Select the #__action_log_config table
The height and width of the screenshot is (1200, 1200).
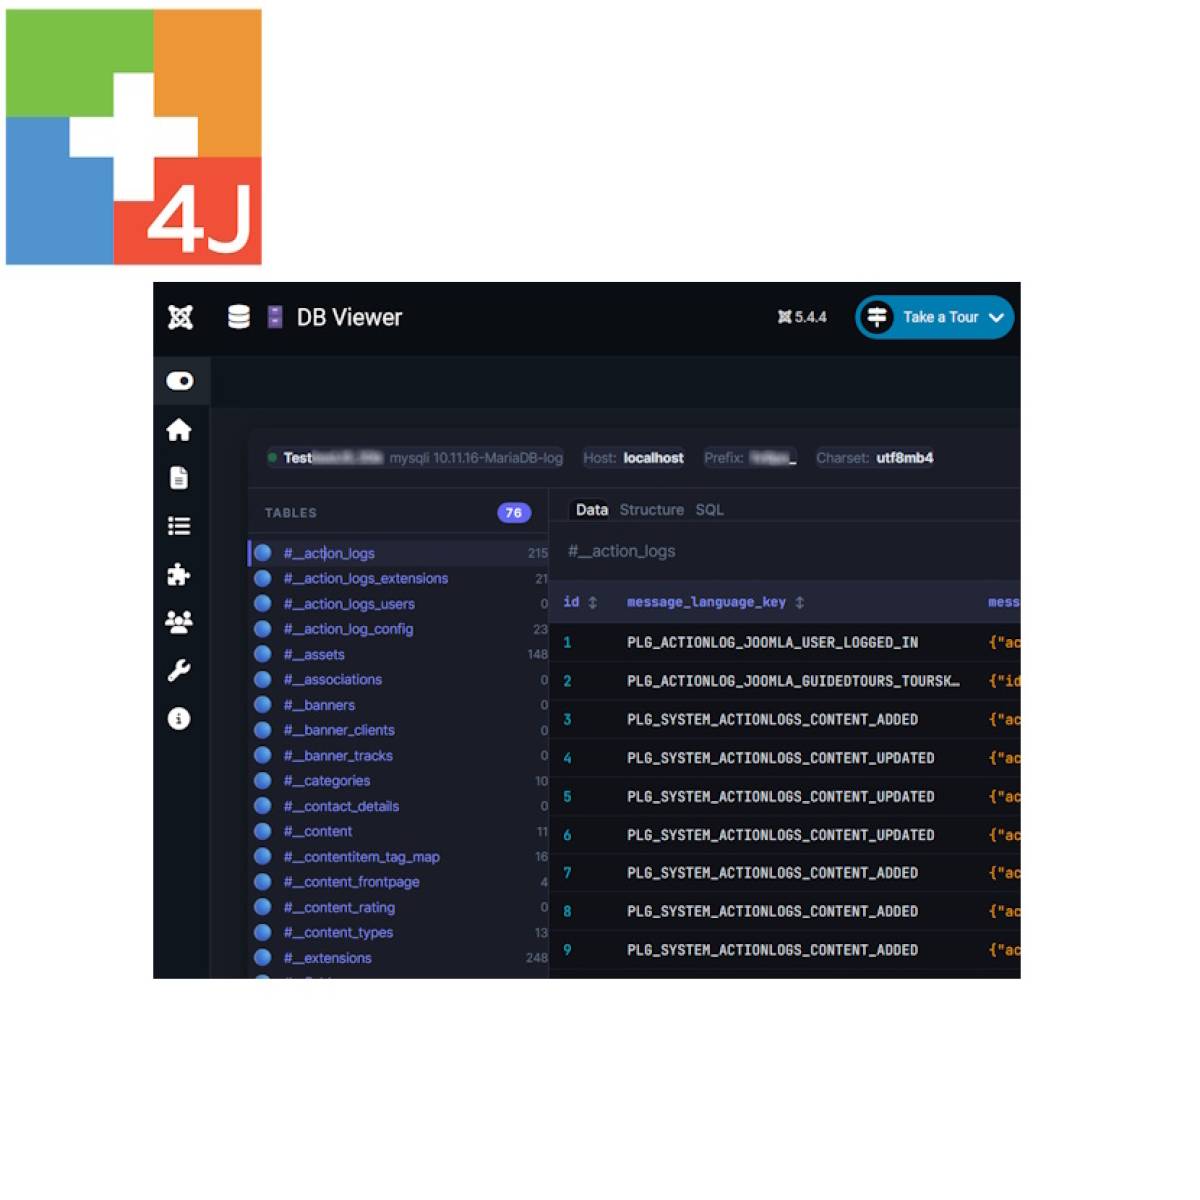[x=399, y=629]
